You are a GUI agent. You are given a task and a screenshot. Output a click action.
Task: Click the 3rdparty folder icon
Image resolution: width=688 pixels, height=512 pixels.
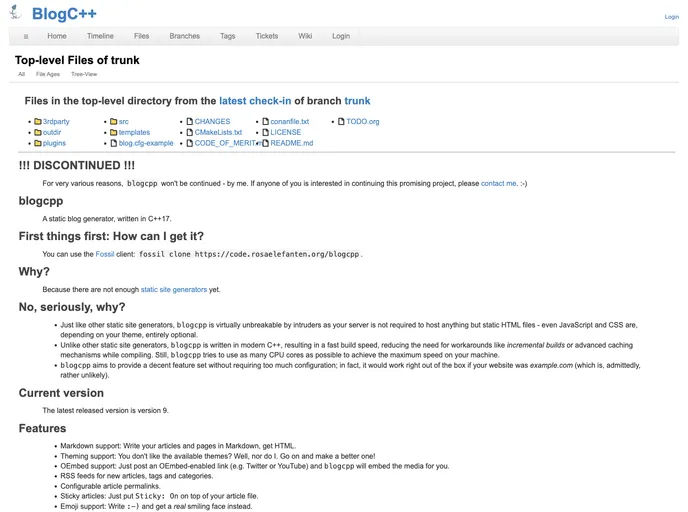coord(37,122)
